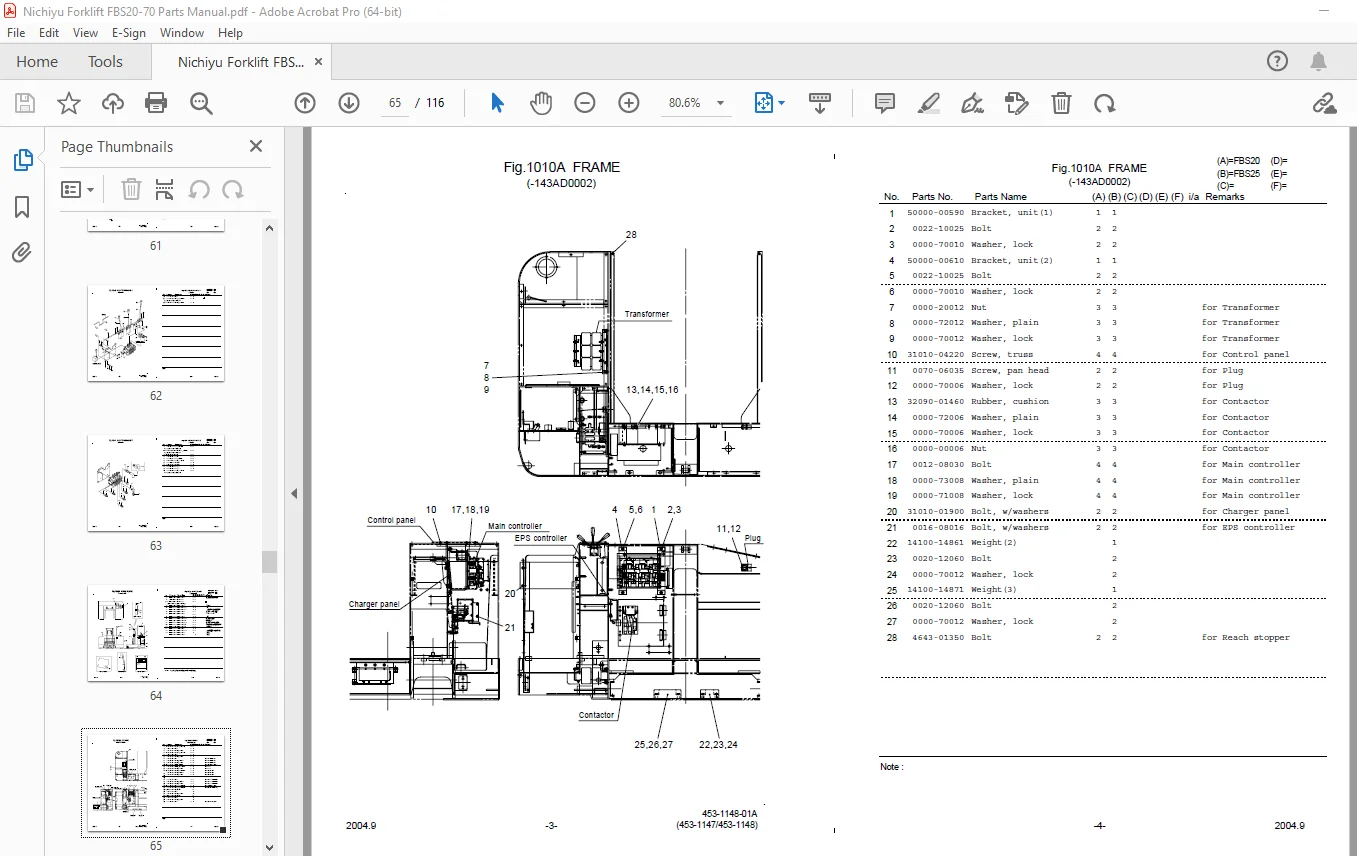Rotate thumbnails counterclockwise in the panel
This screenshot has height=856, width=1357.
pyautogui.click(x=199, y=189)
